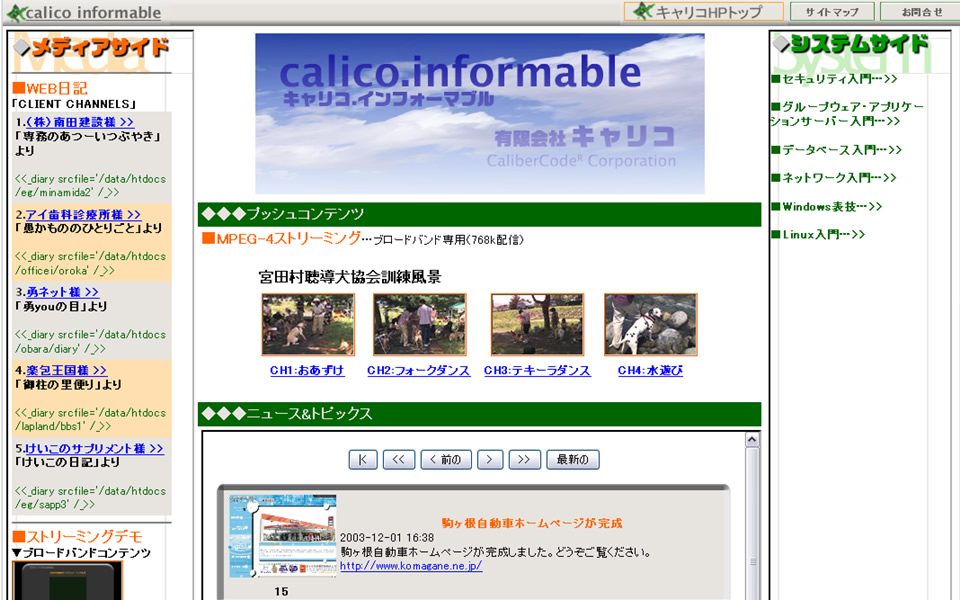960x600 pixels.
Task: Open 勇ネット様 diary link
Action: point(62,292)
